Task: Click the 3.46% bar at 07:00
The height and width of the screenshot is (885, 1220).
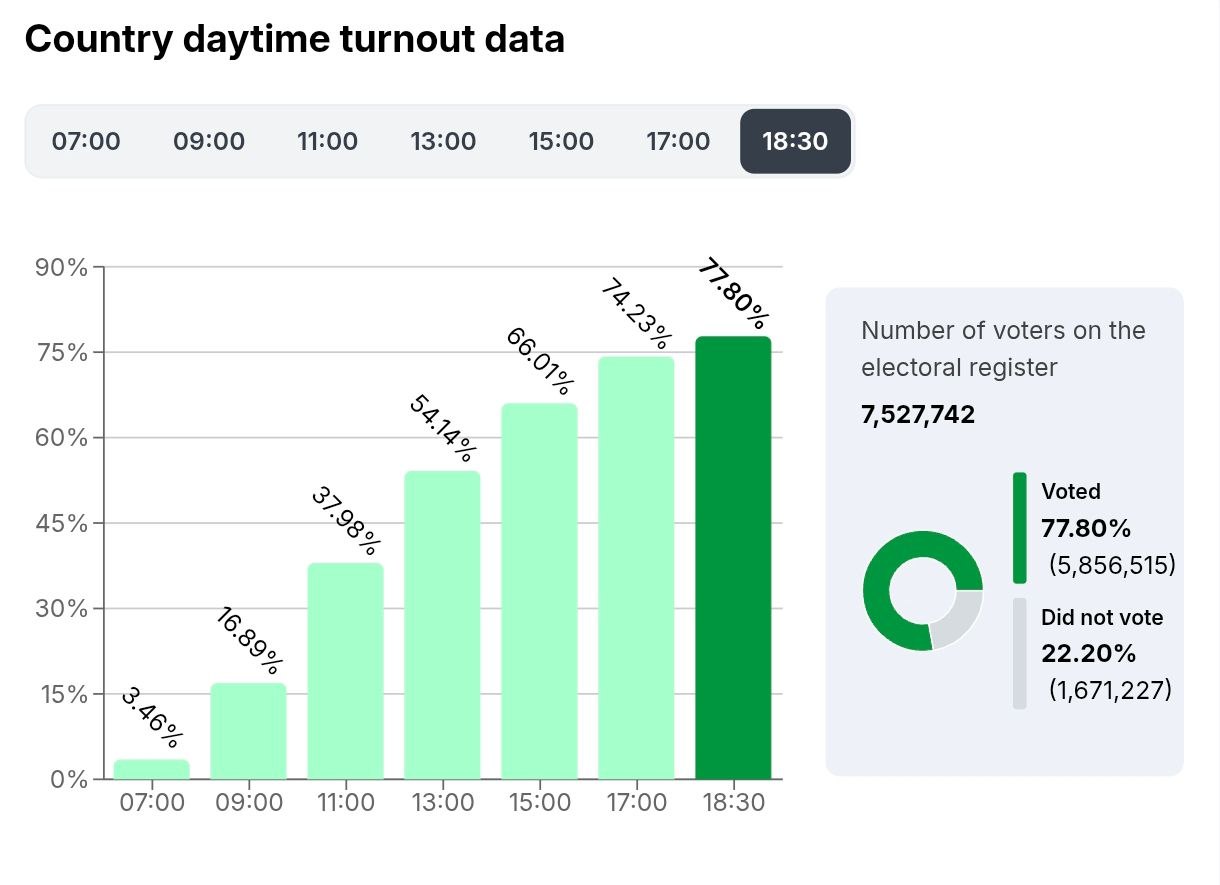Action: (152, 769)
